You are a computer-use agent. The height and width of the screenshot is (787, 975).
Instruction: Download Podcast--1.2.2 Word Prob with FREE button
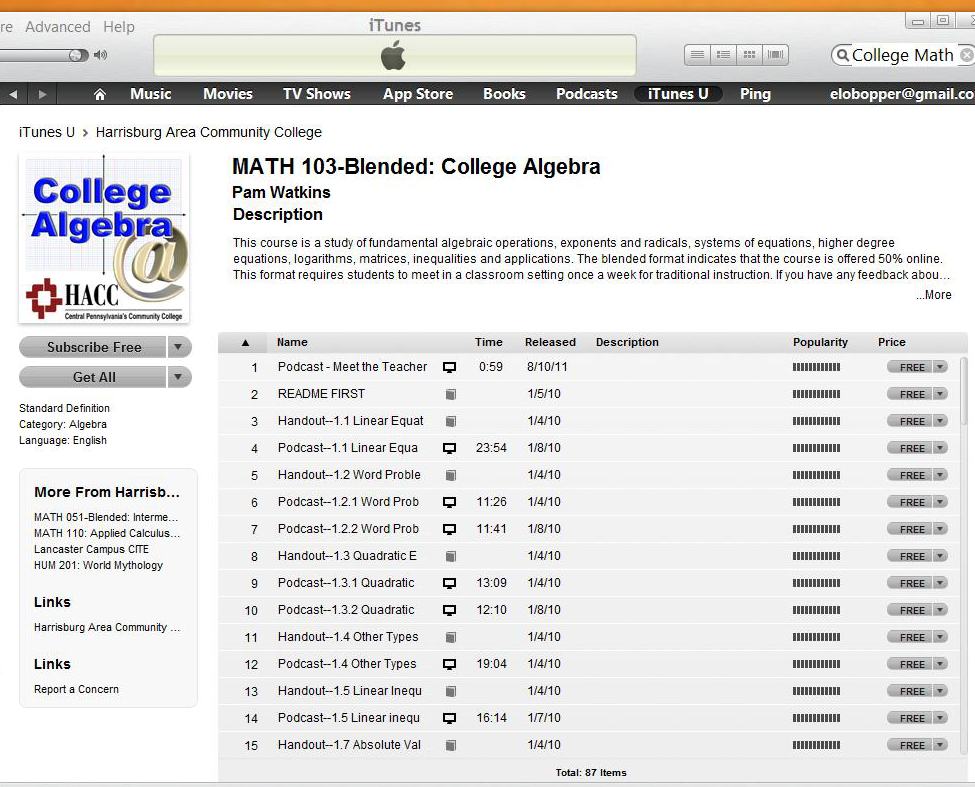pos(911,529)
